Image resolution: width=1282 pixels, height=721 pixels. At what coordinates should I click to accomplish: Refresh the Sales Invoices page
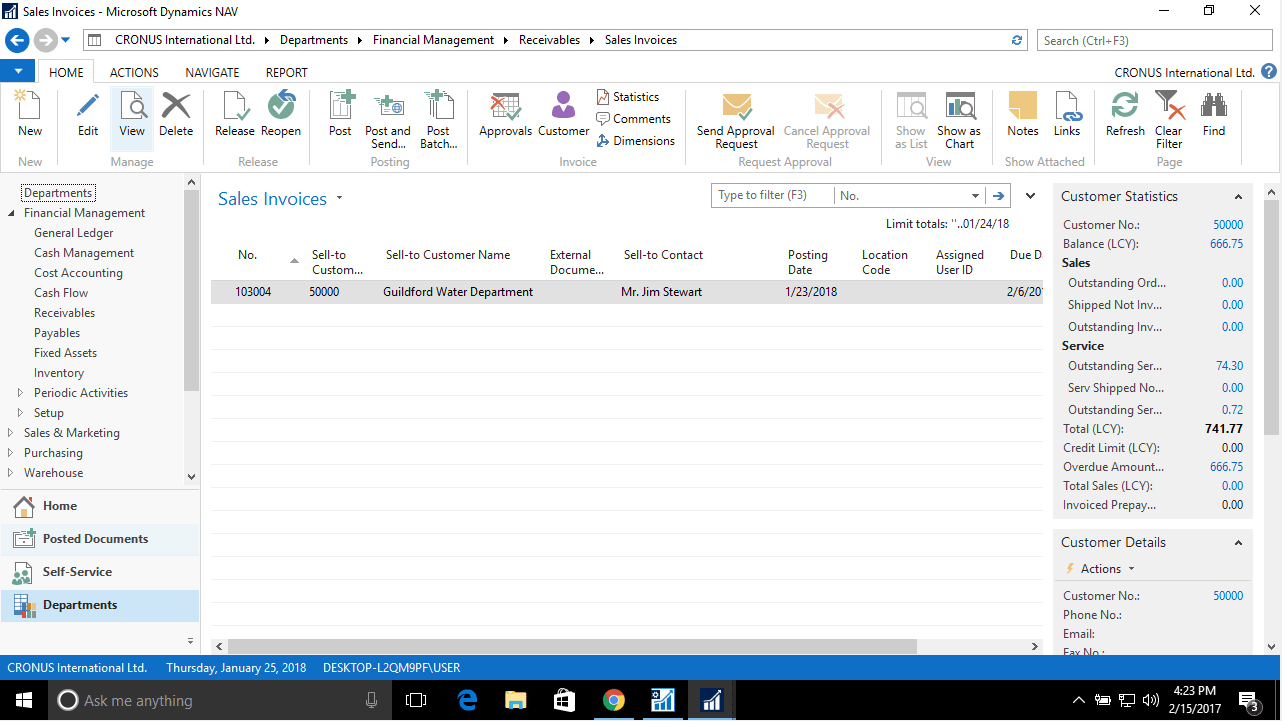1124,118
